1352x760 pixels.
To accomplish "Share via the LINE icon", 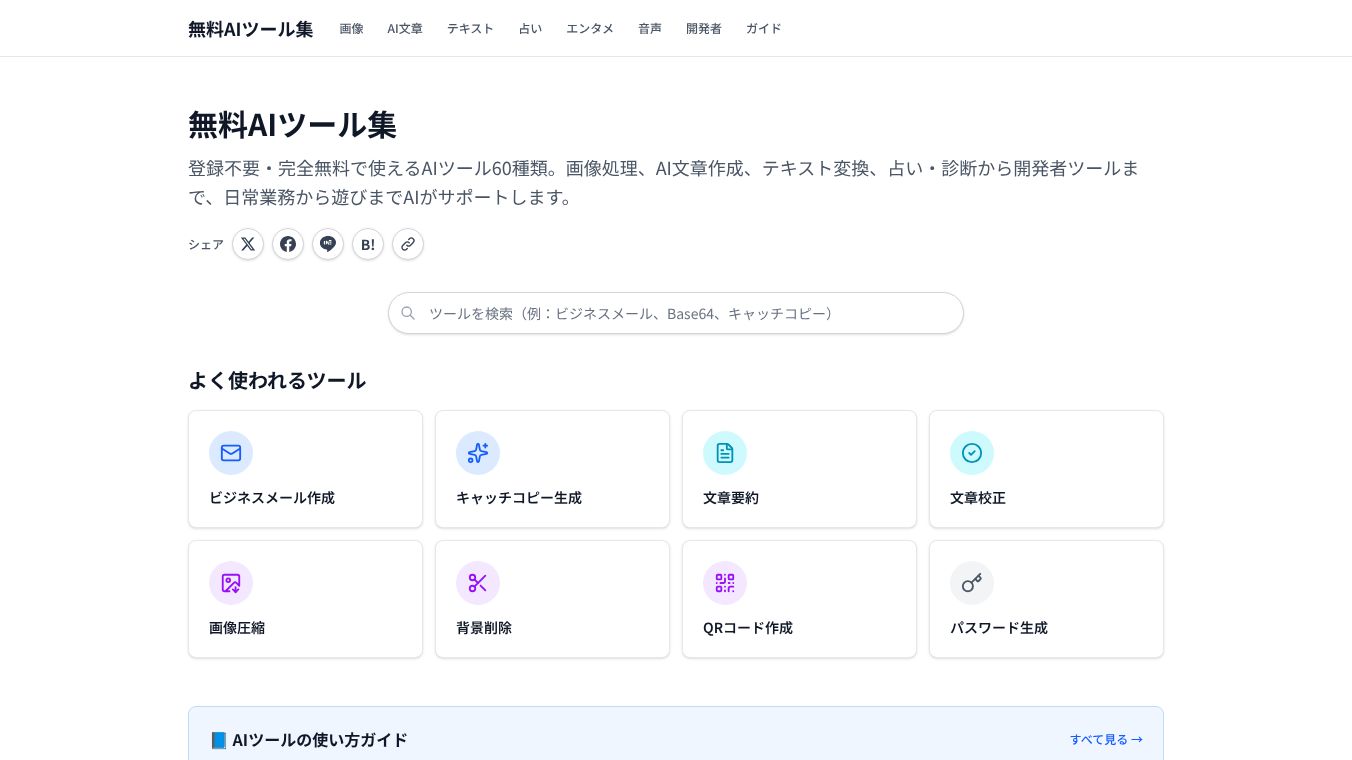I will [328, 244].
